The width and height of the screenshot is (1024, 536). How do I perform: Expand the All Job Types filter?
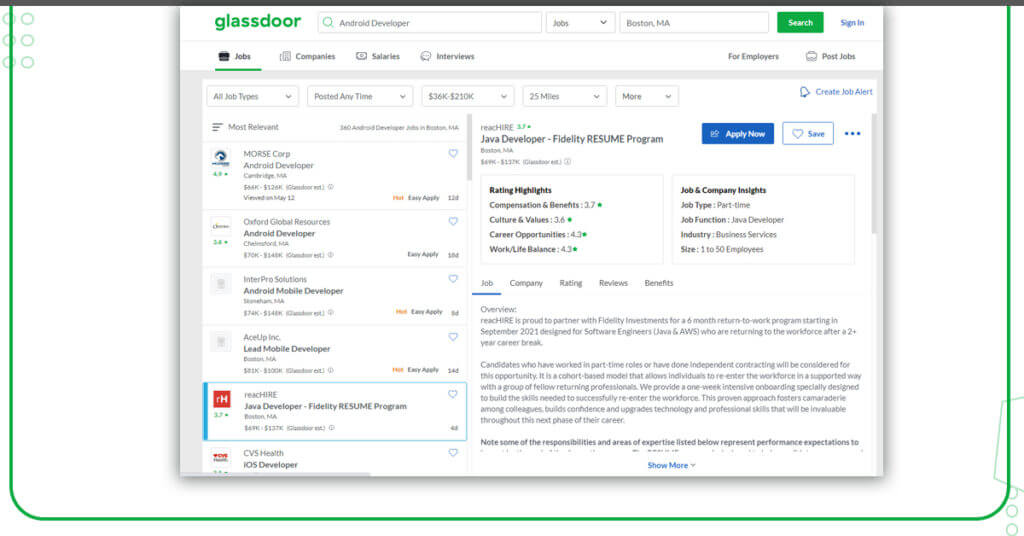point(252,97)
